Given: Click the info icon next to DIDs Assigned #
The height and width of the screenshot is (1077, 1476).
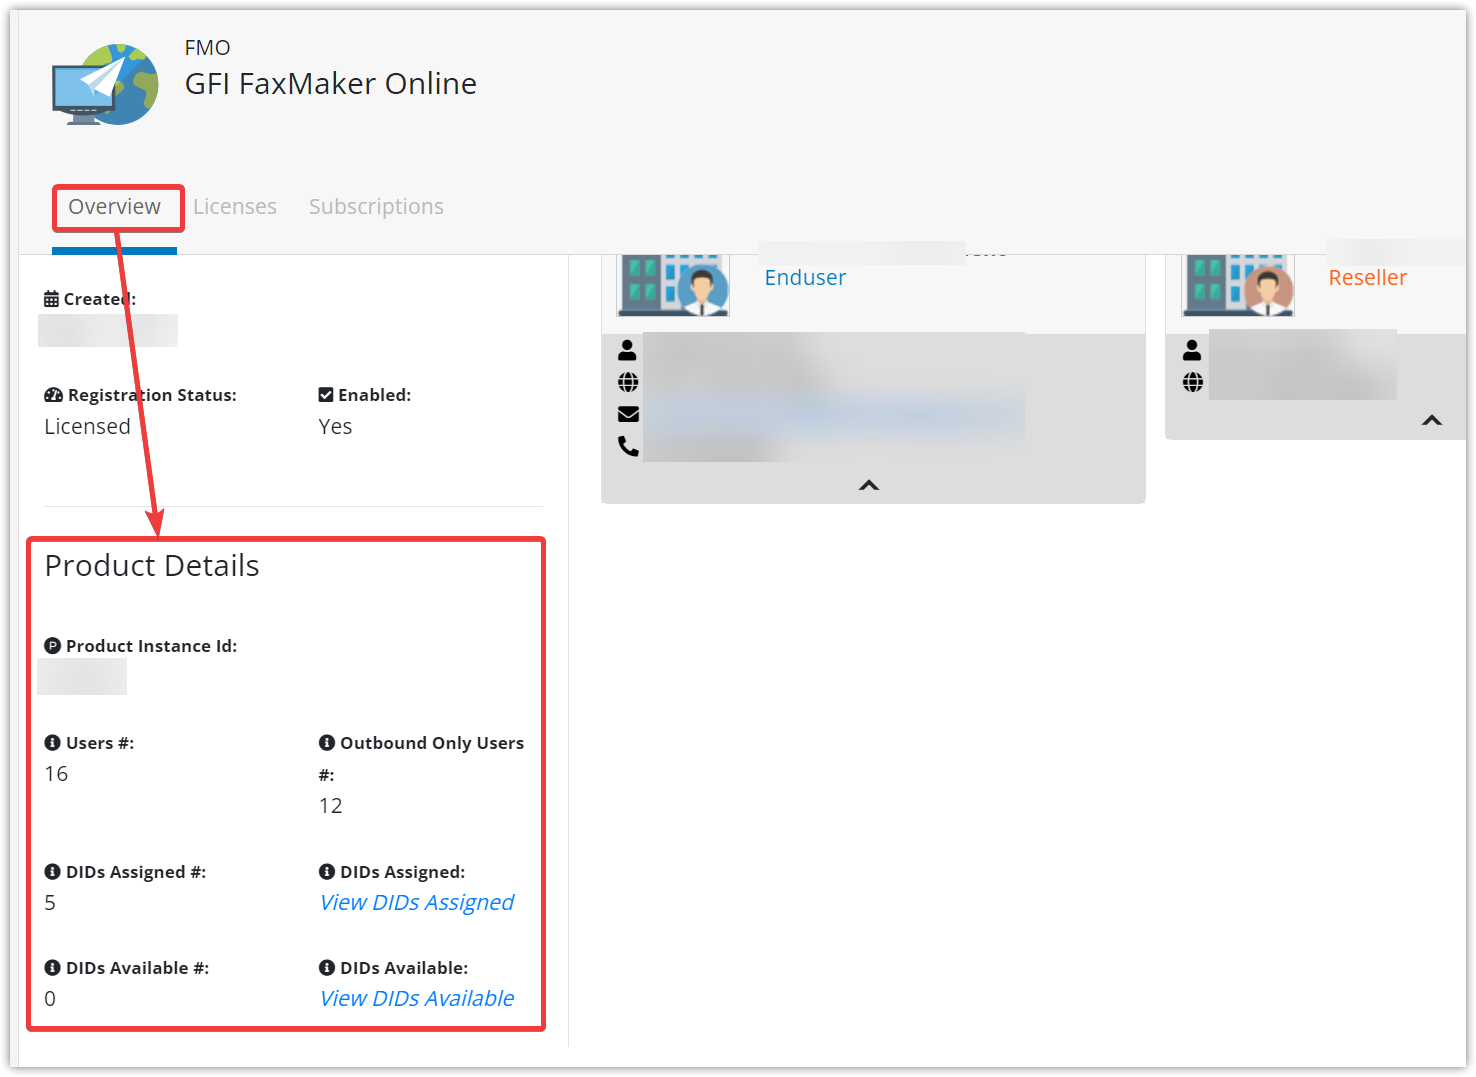Looking at the screenshot, I should (53, 872).
